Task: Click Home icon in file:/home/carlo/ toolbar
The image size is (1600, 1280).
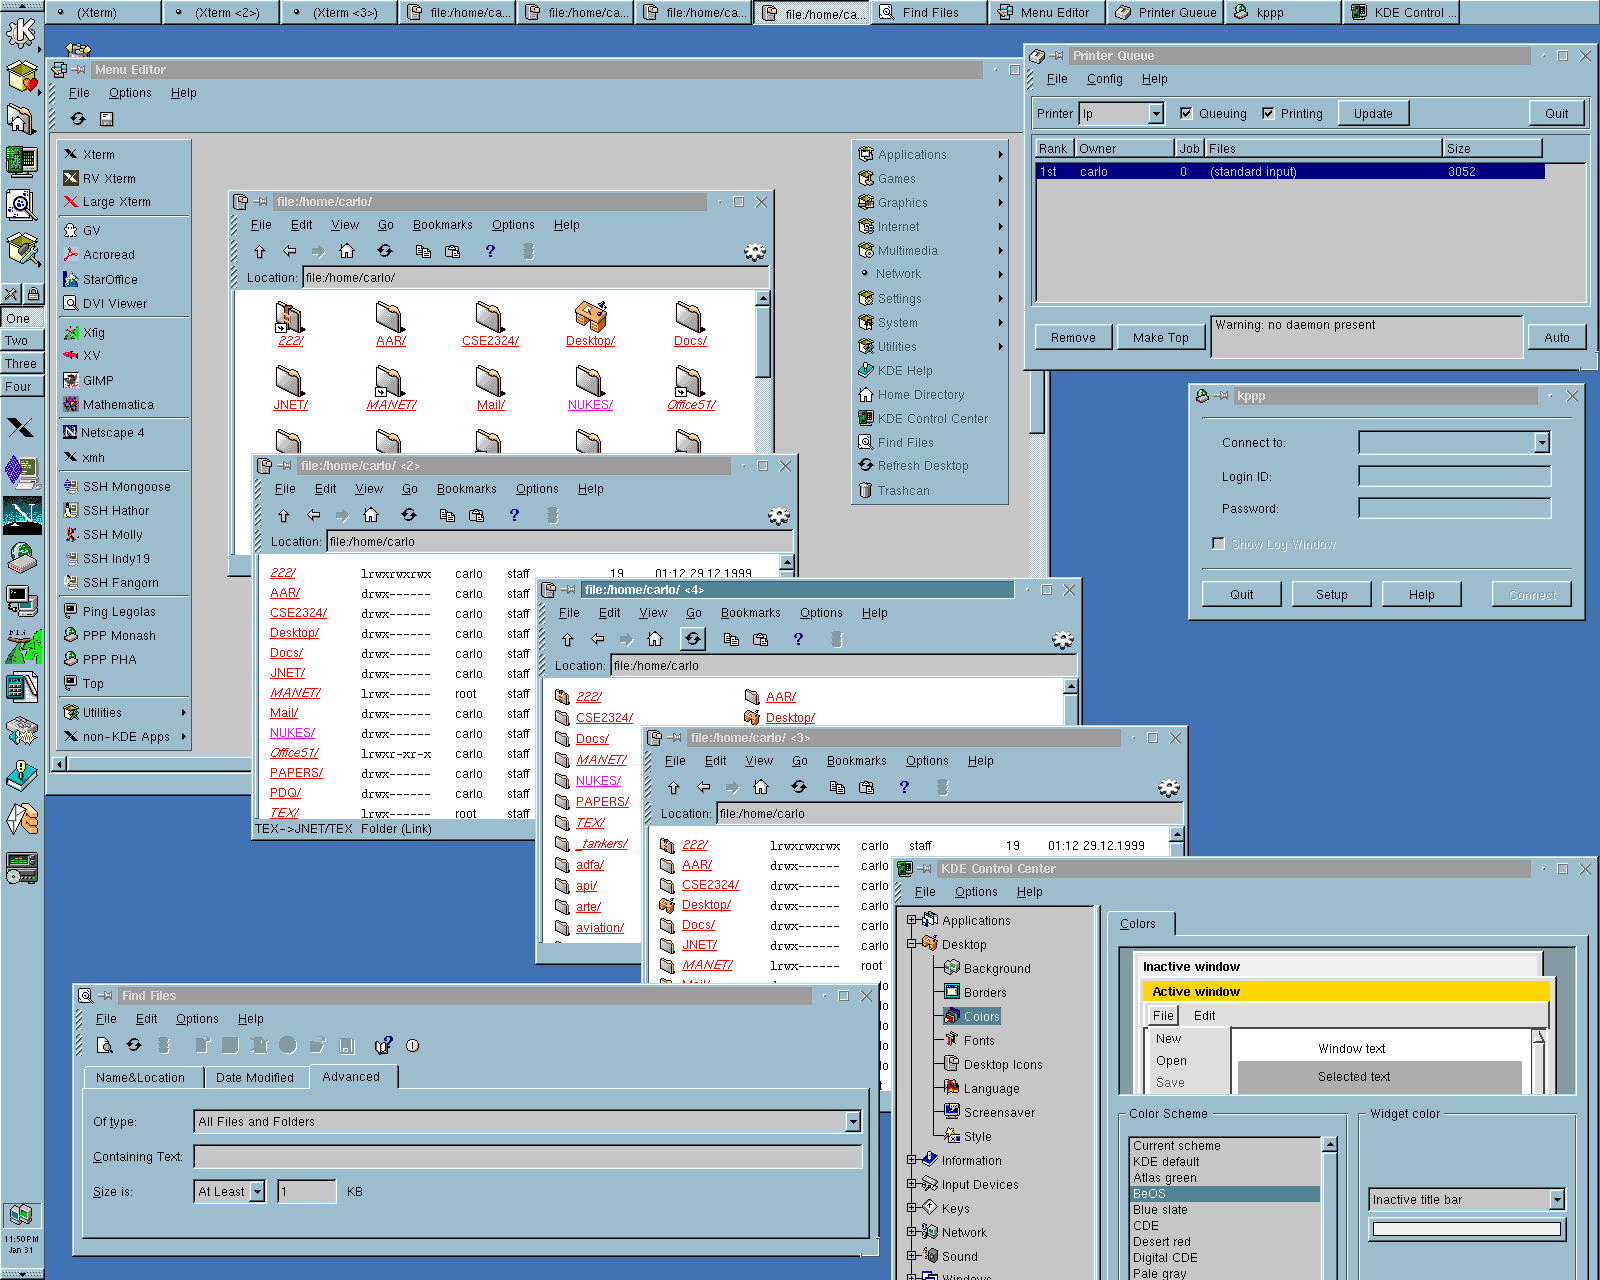Action: pos(347,251)
